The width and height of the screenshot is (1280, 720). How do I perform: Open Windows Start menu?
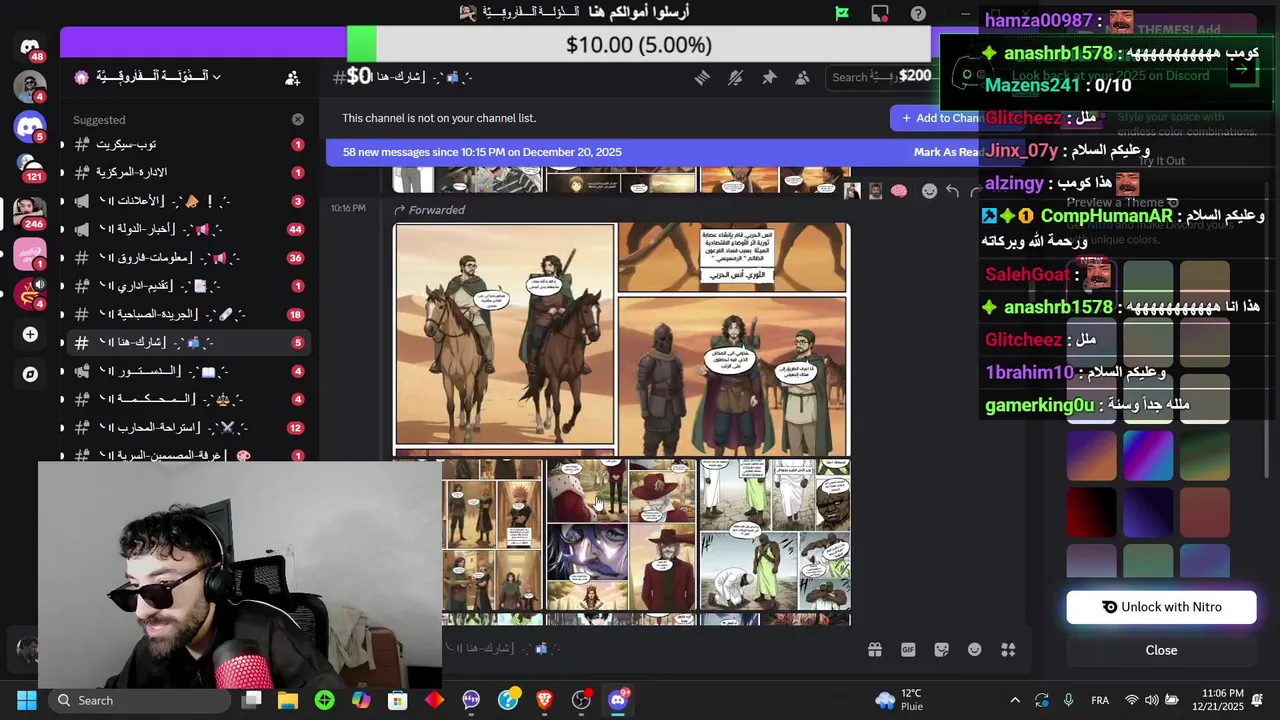(26, 700)
